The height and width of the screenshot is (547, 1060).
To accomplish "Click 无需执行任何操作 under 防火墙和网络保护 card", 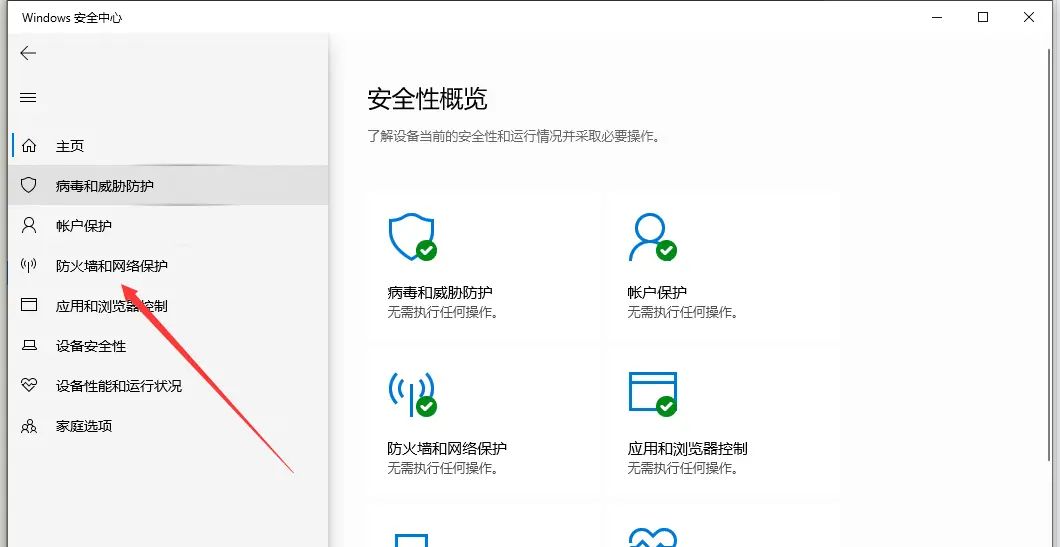I will tap(442, 468).
